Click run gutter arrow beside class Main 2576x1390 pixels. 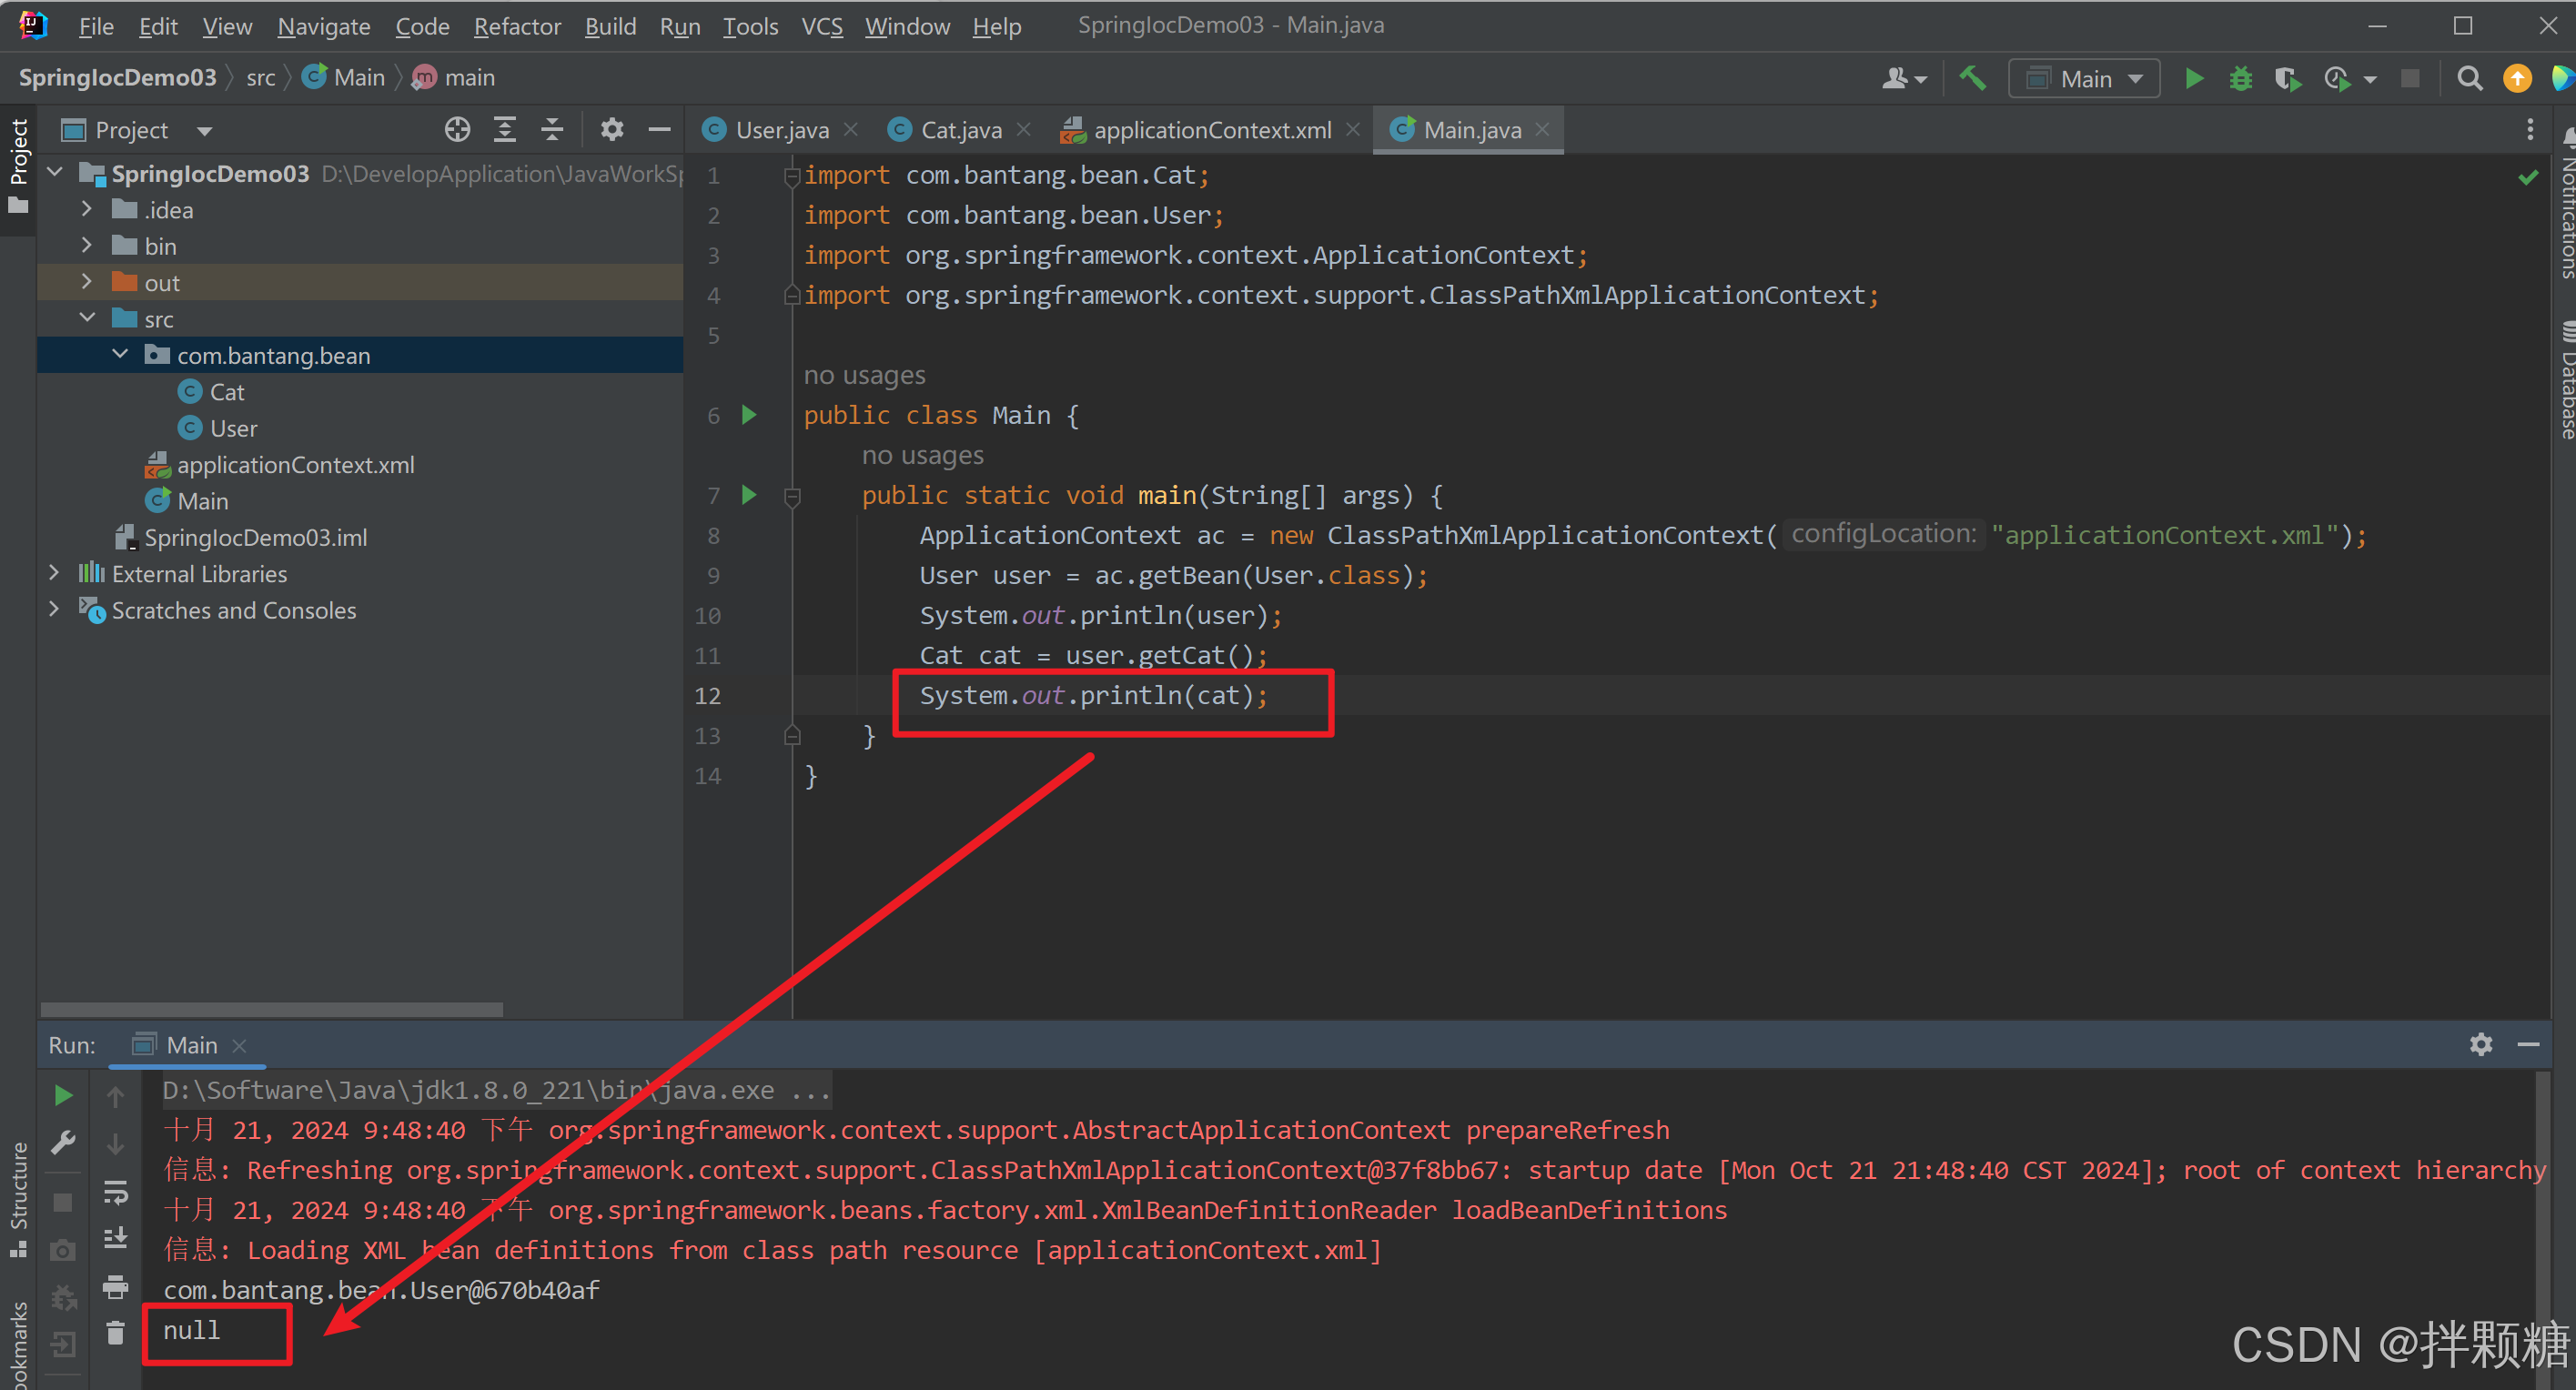coord(749,415)
